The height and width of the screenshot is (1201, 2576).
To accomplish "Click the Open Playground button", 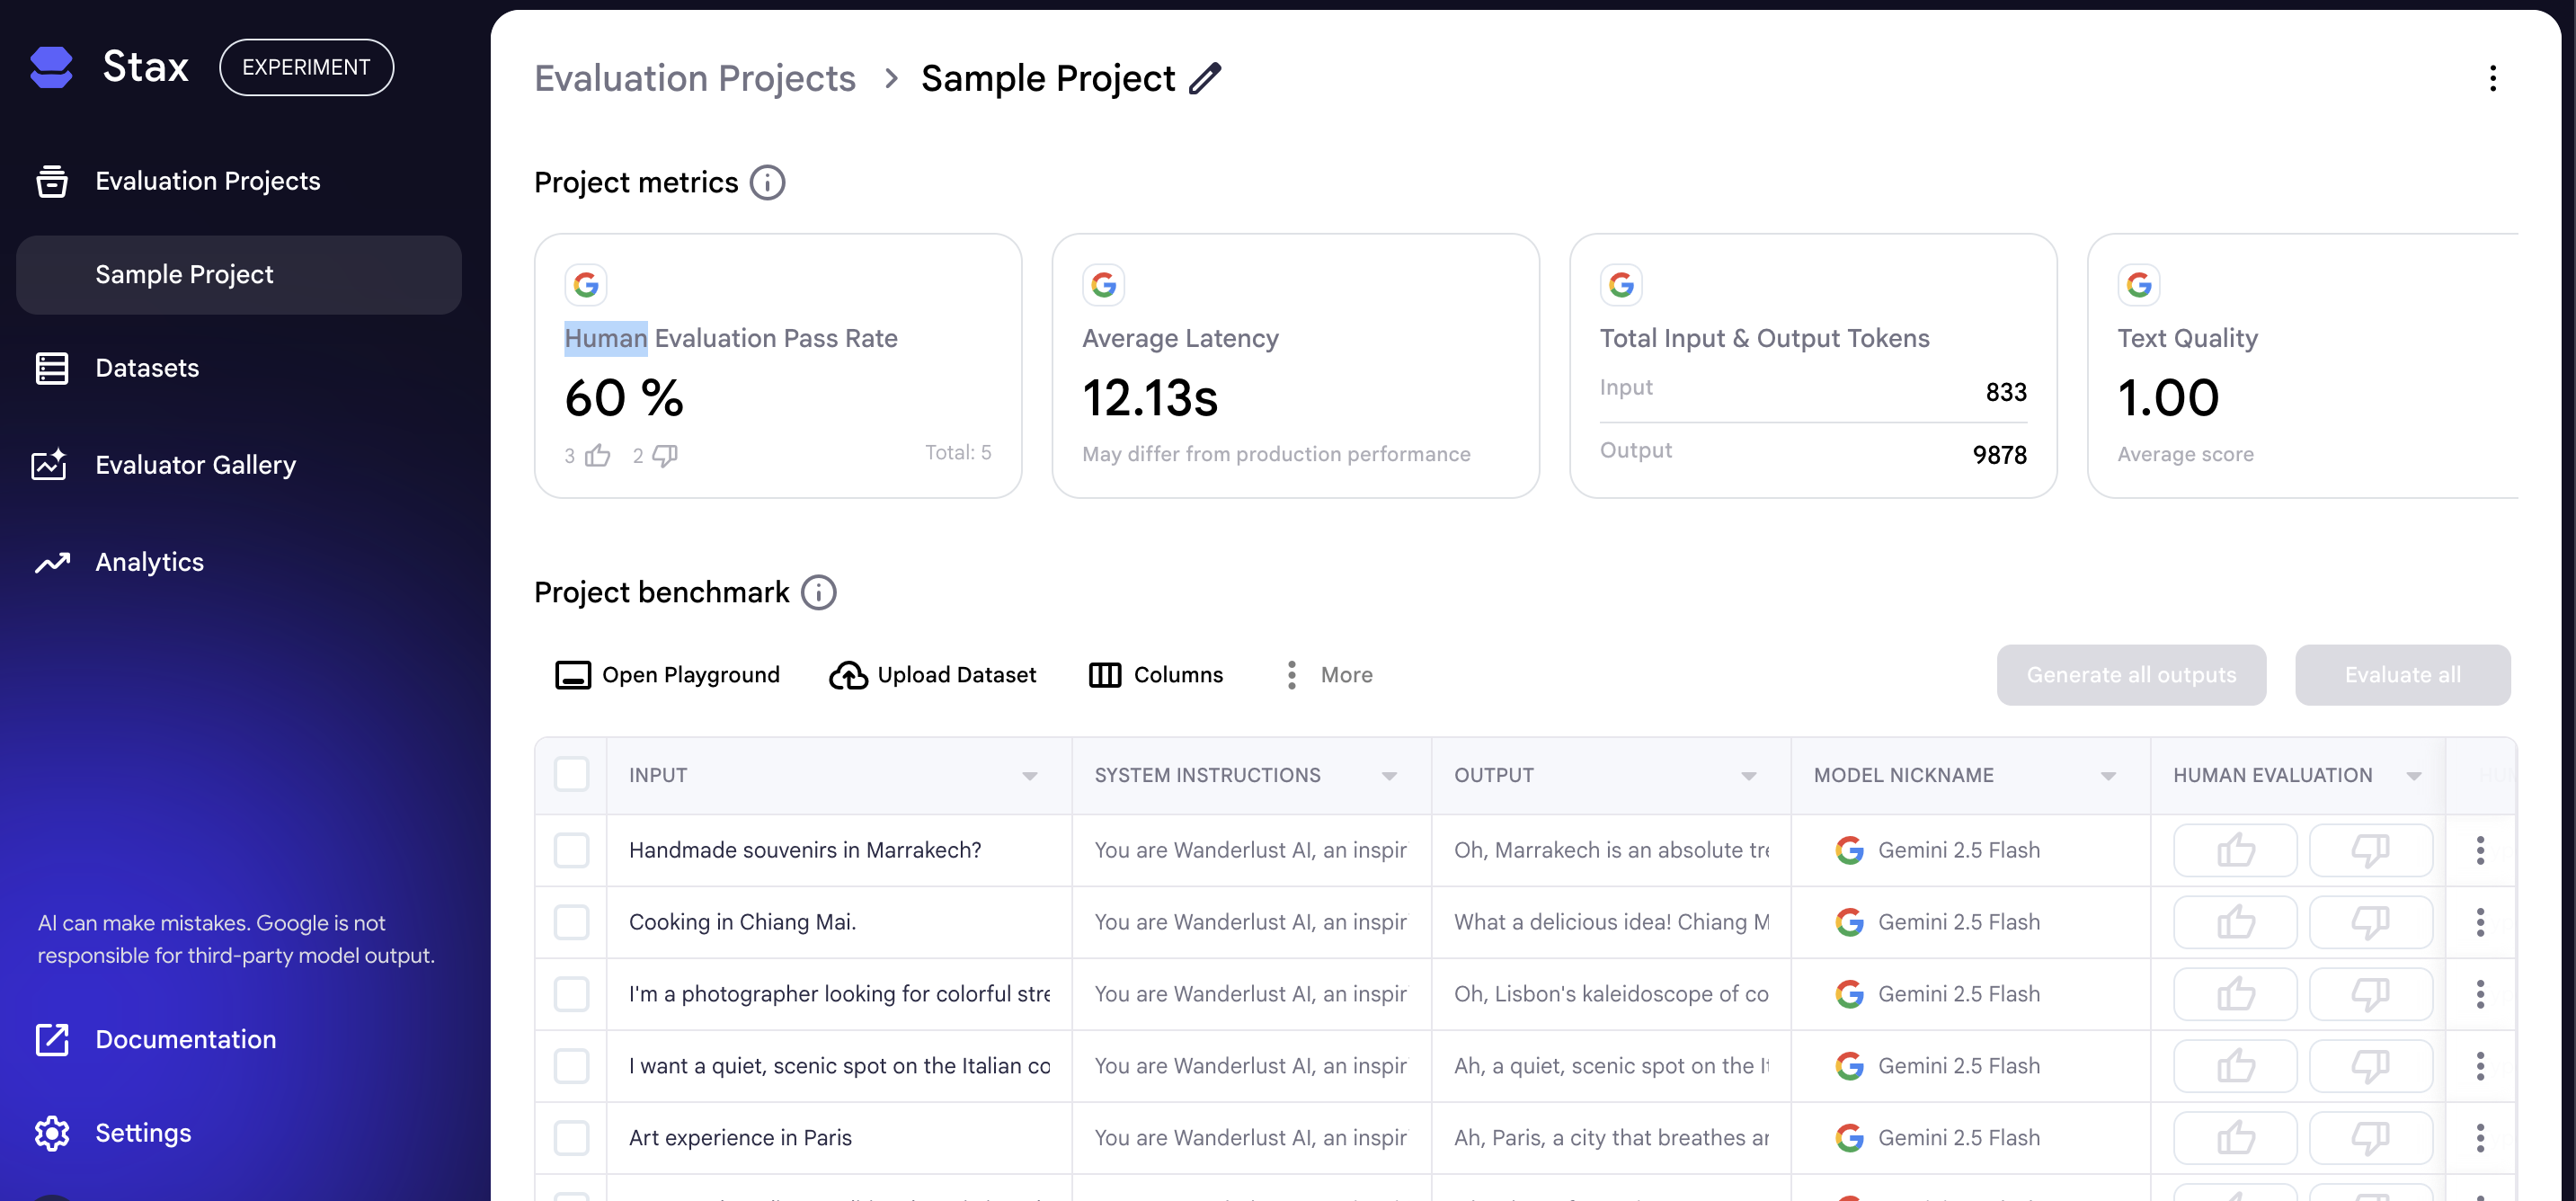I will (667, 675).
